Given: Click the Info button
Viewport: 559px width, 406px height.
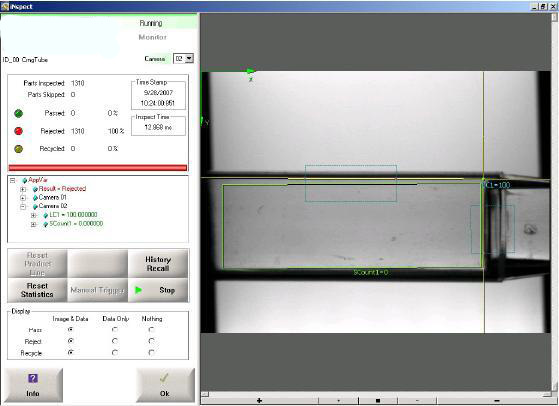Looking at the screenshot, I should tap(34, 385).
